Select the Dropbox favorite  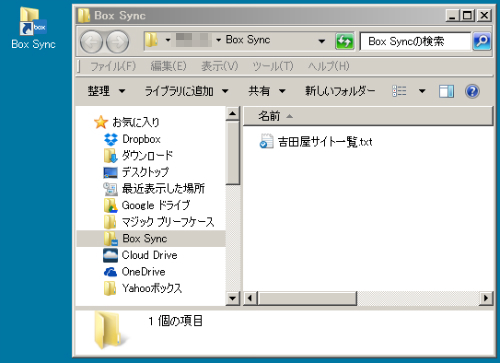click(141, 139)
